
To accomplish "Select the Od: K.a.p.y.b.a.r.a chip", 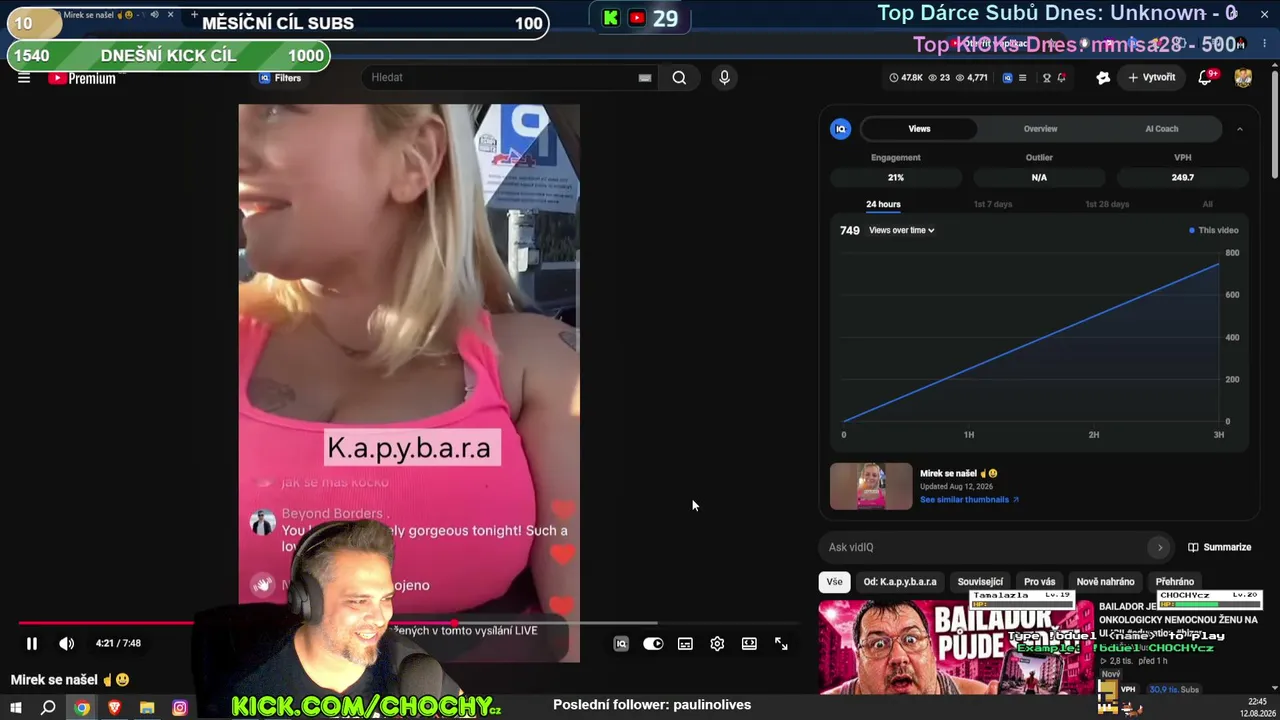I will click(900, 582).
